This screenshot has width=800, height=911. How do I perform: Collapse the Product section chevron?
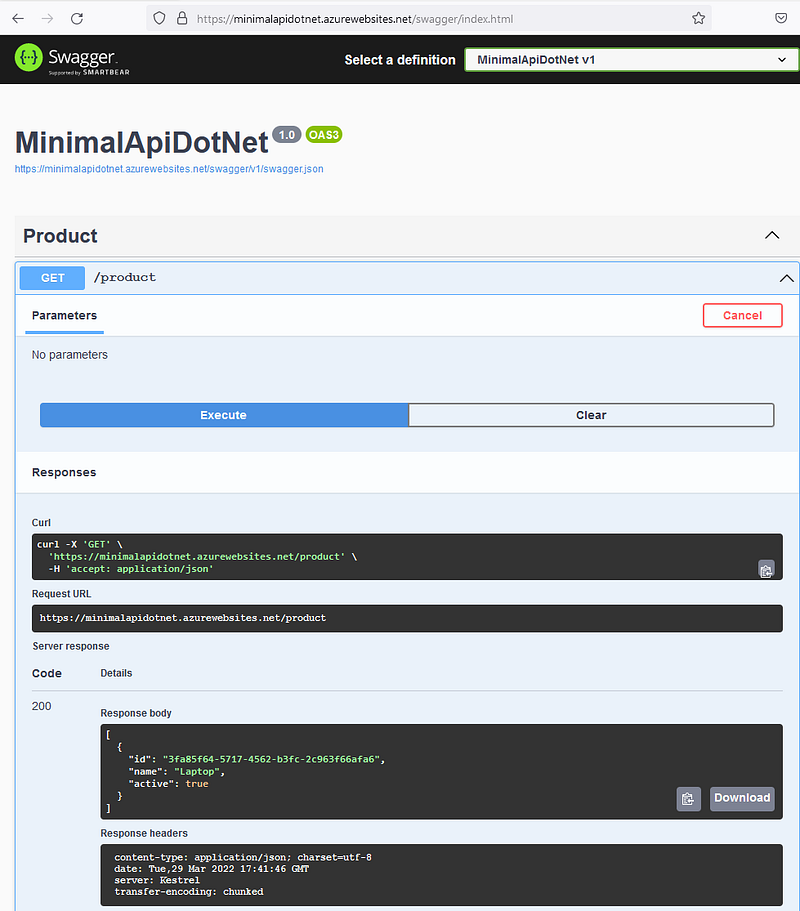[x=772, y=235]
